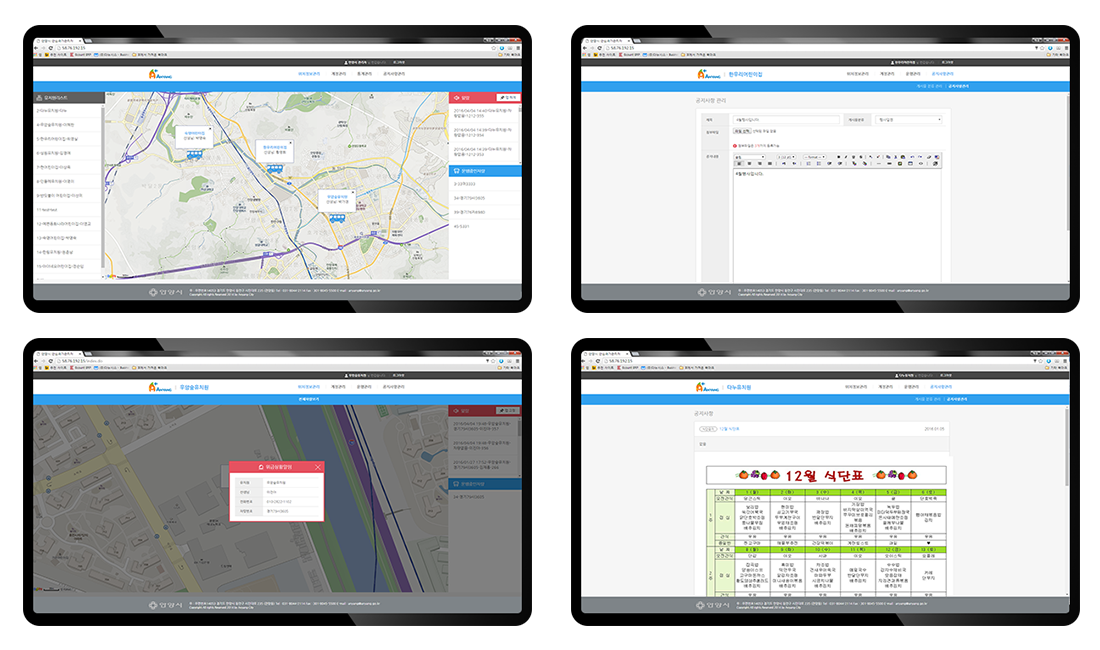Open 통계관리 in the map screen's navigation menu

point(366,74)
